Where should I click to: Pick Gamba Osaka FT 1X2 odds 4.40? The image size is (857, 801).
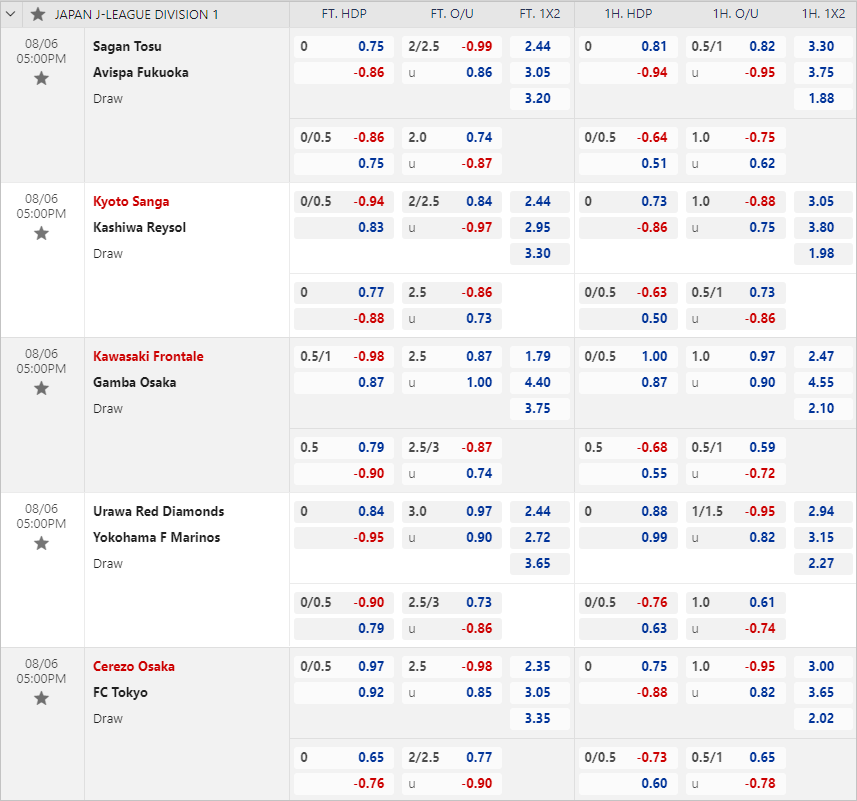pyautogui.click(x=539, y=382)
